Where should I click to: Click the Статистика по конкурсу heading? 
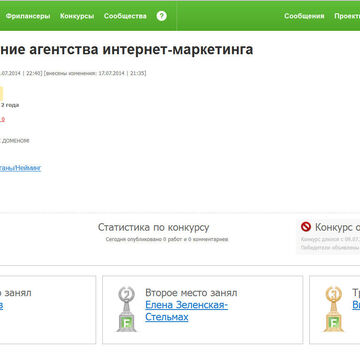pyautogui.click(x=153, y=227)
